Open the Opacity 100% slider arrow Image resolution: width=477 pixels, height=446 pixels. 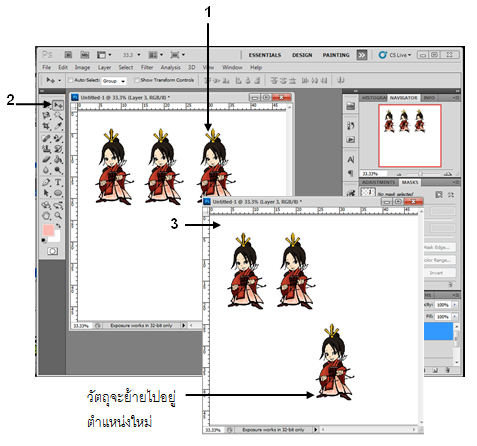click(x=454, y=305)
